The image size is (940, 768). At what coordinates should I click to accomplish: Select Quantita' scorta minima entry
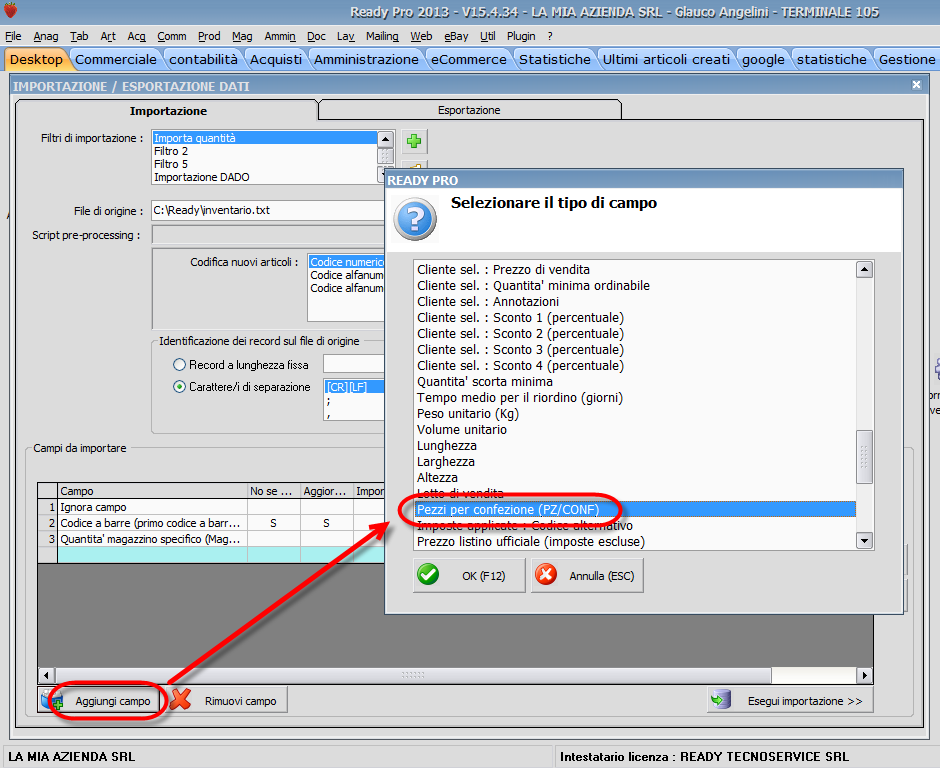click(x=635, y=382)
